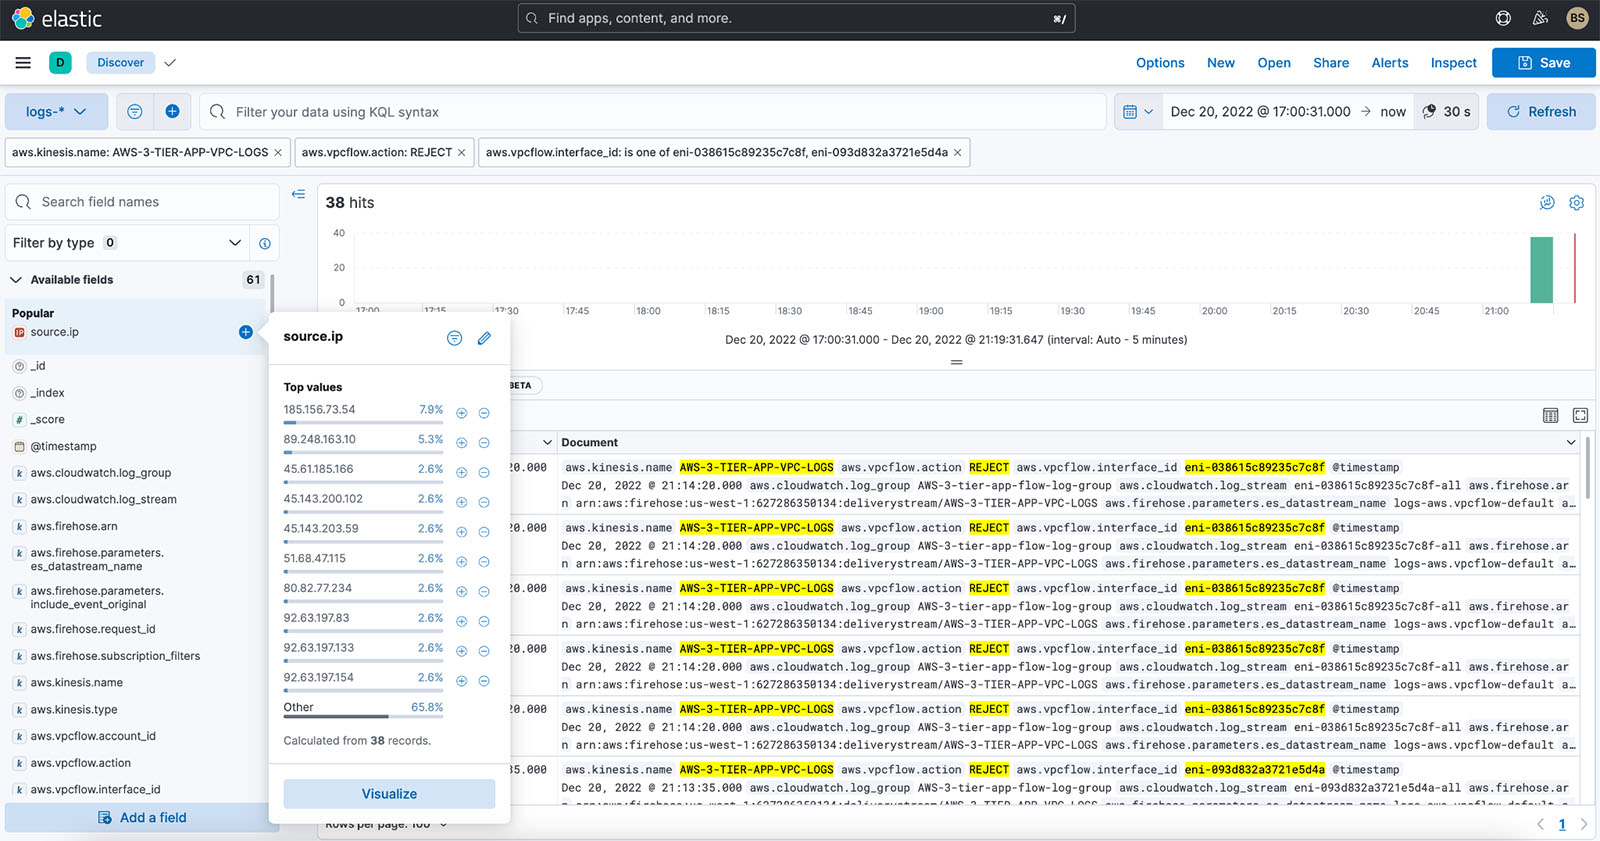Add source.ip field as column
This screenshot has height=841, width=1600.
coord(245,332)
